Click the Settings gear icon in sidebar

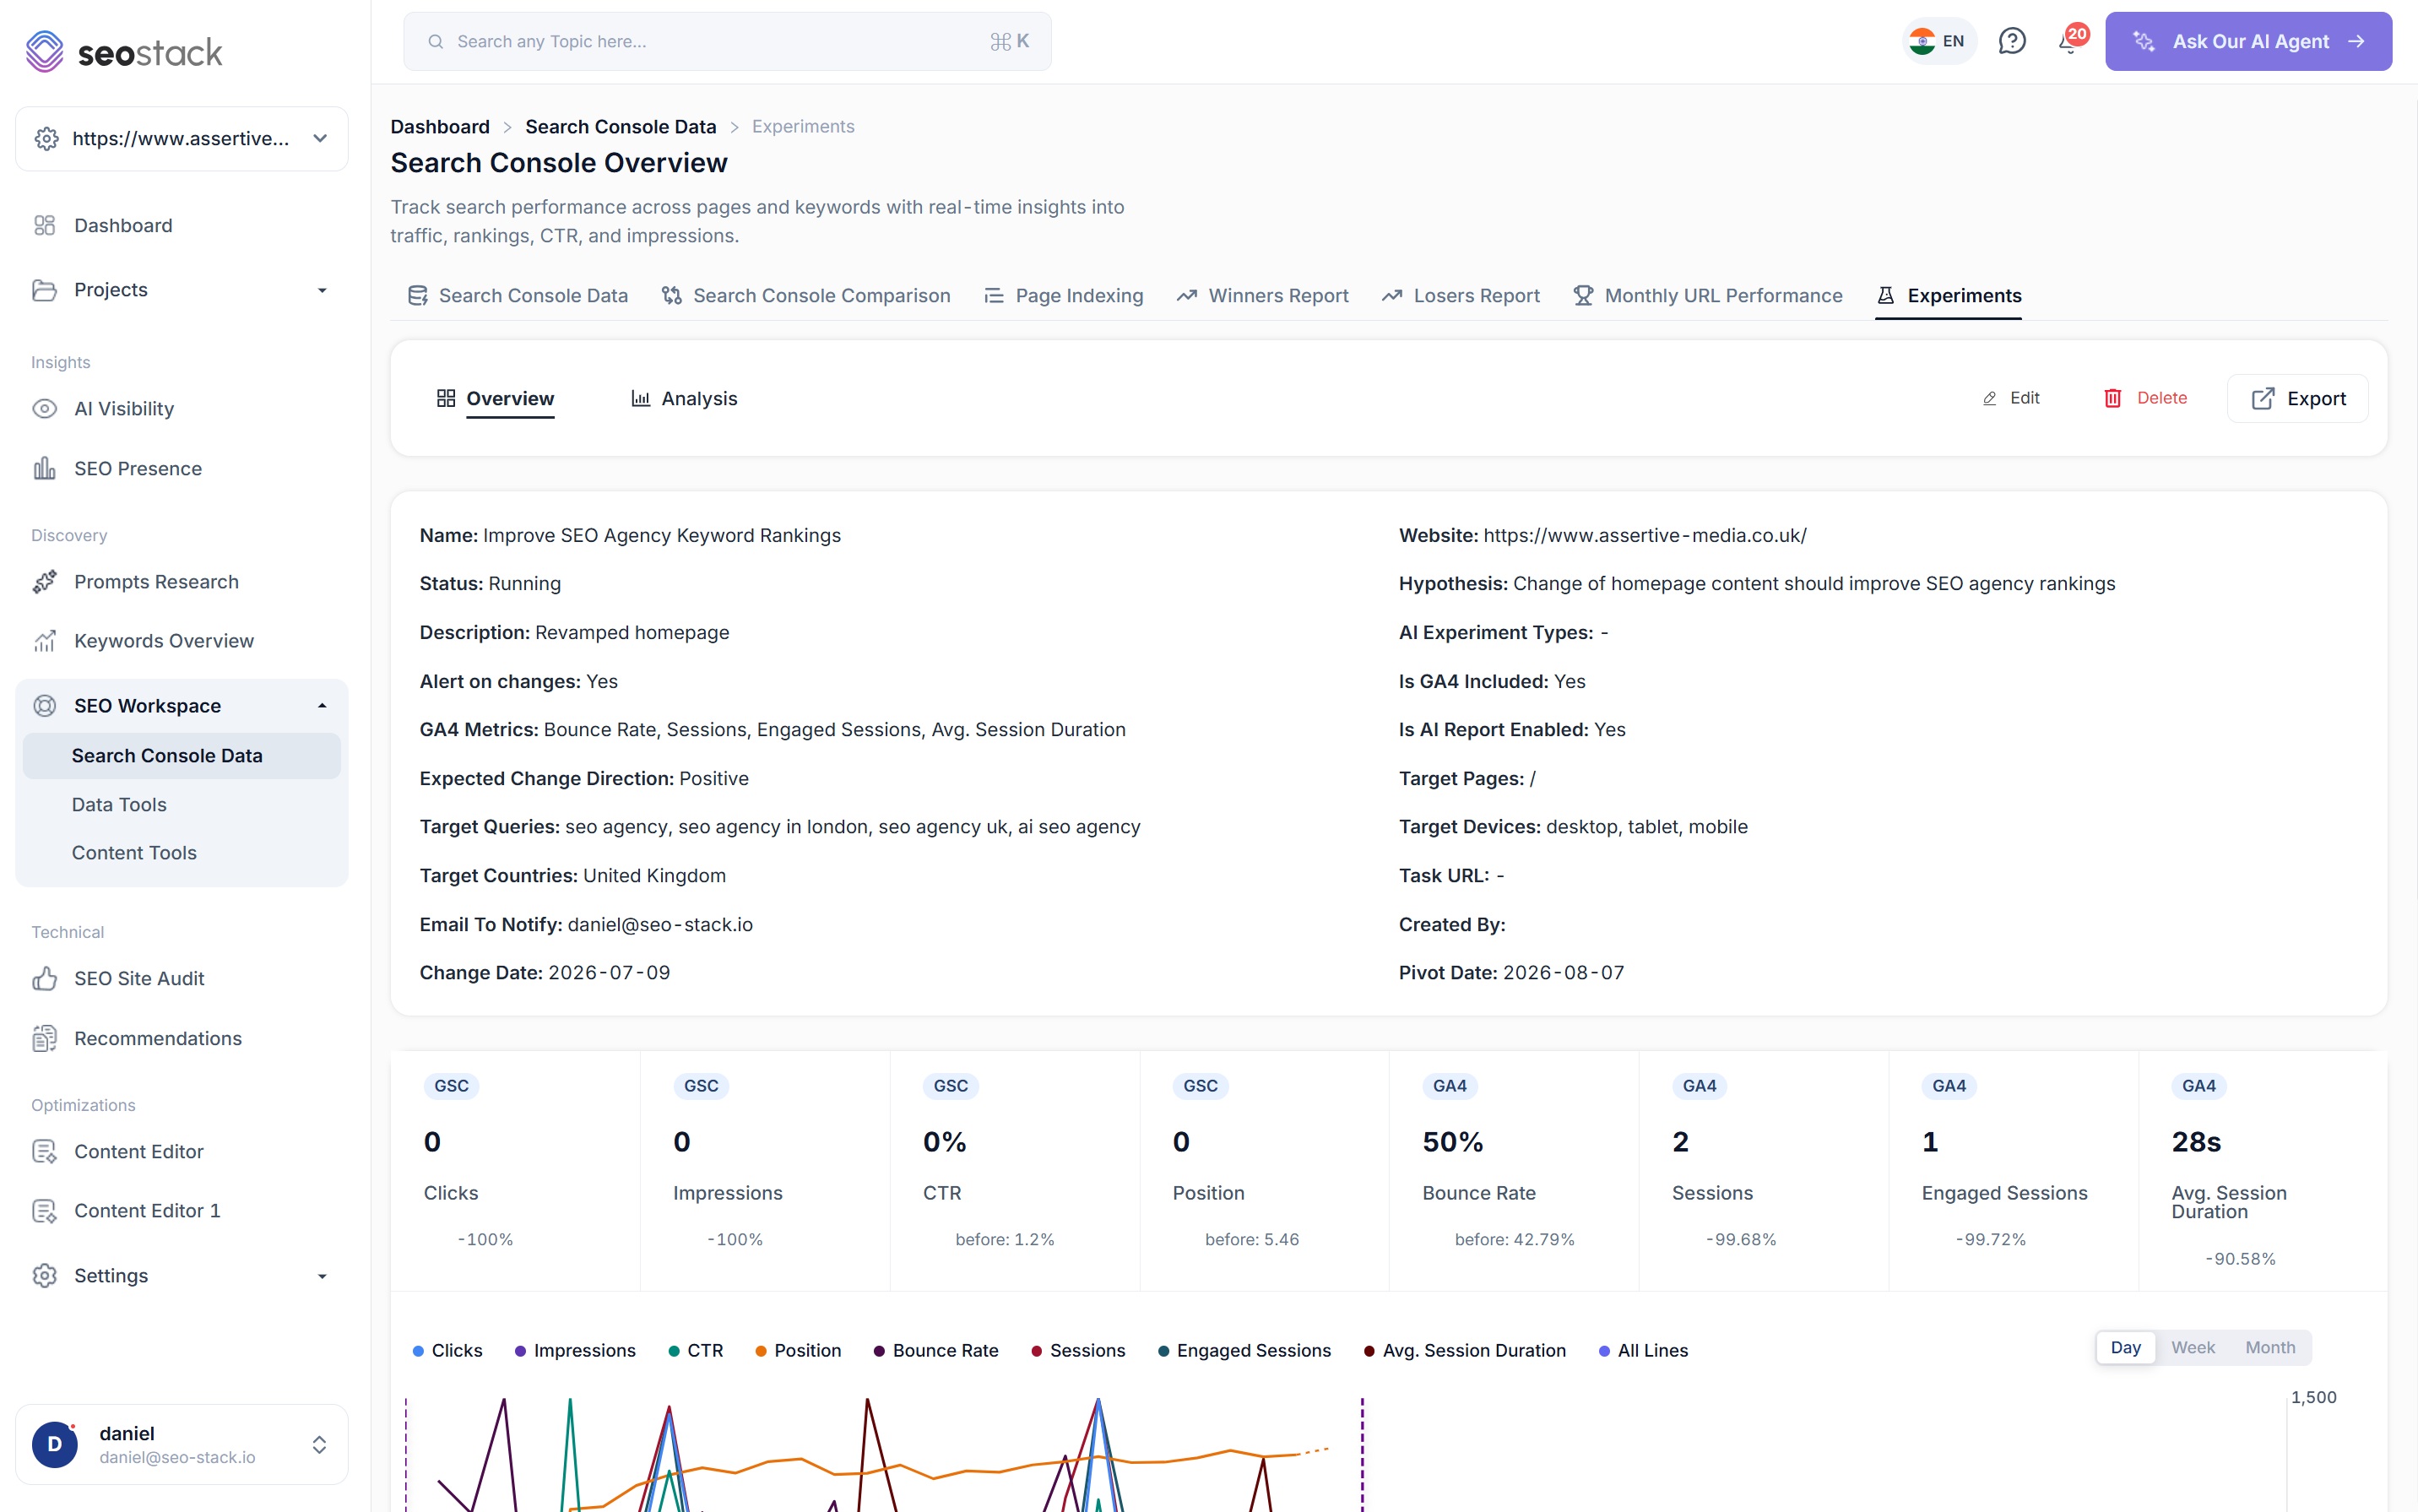click(x=44, y=1276)
